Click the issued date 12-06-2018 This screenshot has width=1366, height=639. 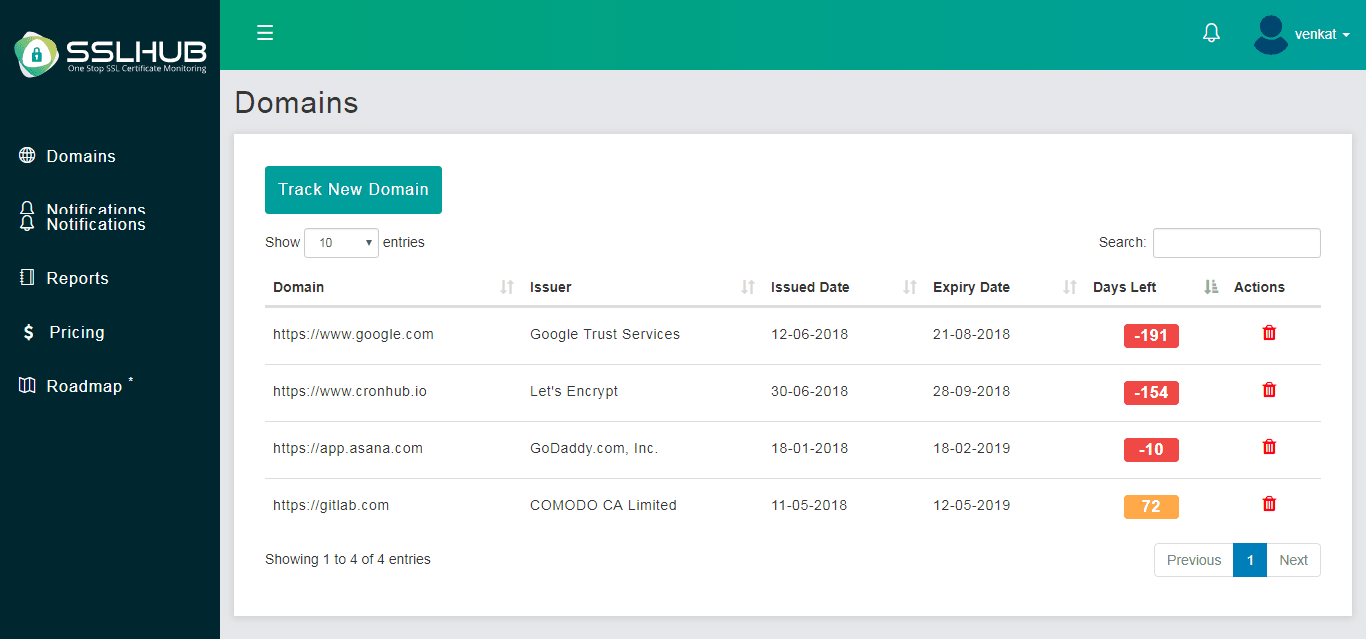(x=809, y=335)
